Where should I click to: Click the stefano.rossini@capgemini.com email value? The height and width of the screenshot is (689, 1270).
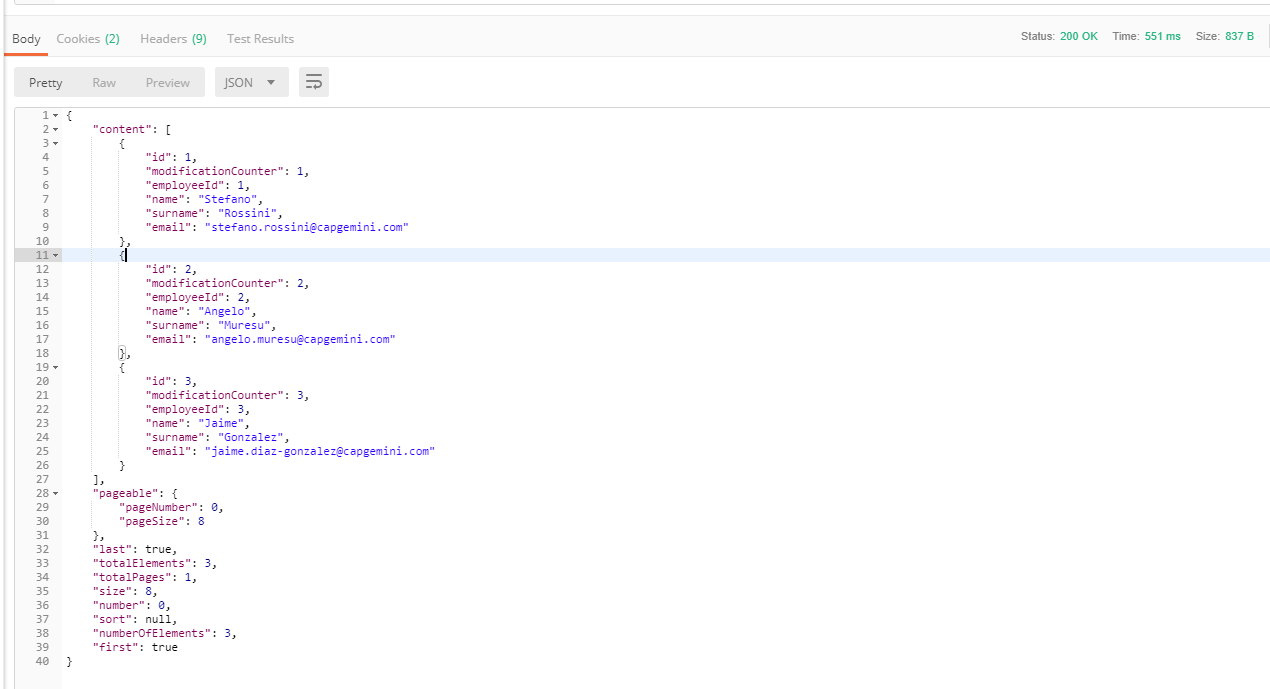307,227
